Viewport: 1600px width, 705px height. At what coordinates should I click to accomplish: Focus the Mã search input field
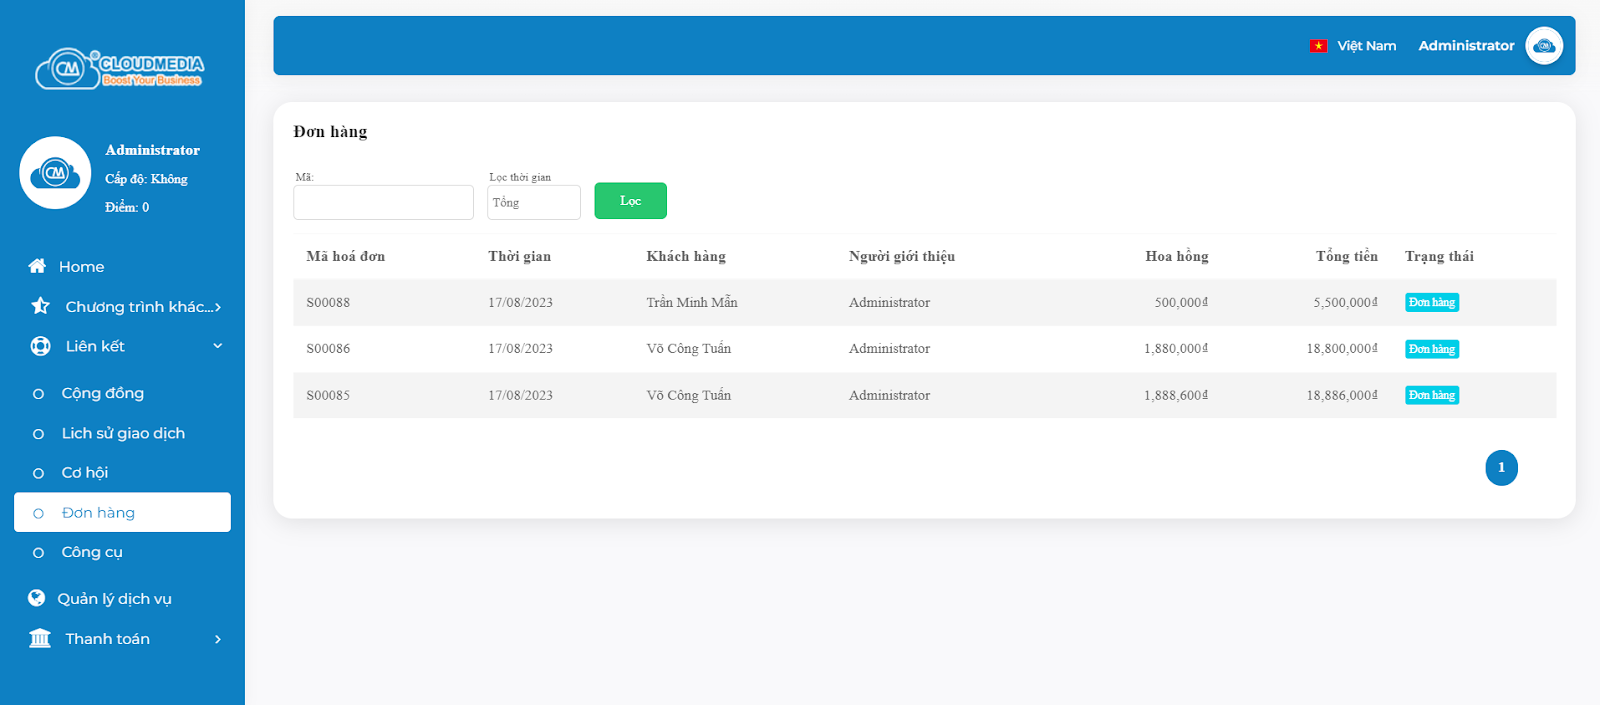click(x=383, y=202)
